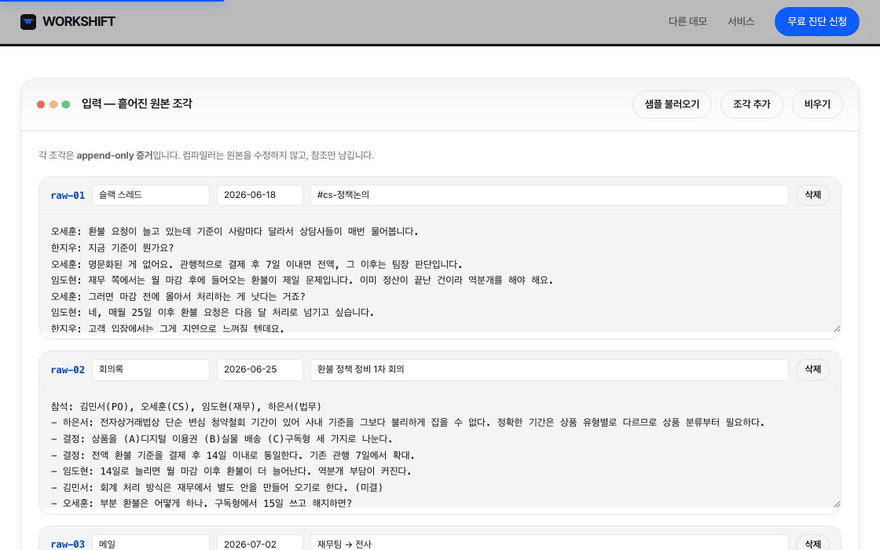Click line '임도현: 네, 매월 25일 이후'
This screenshot has width=880, height=550.
(212, 312)
